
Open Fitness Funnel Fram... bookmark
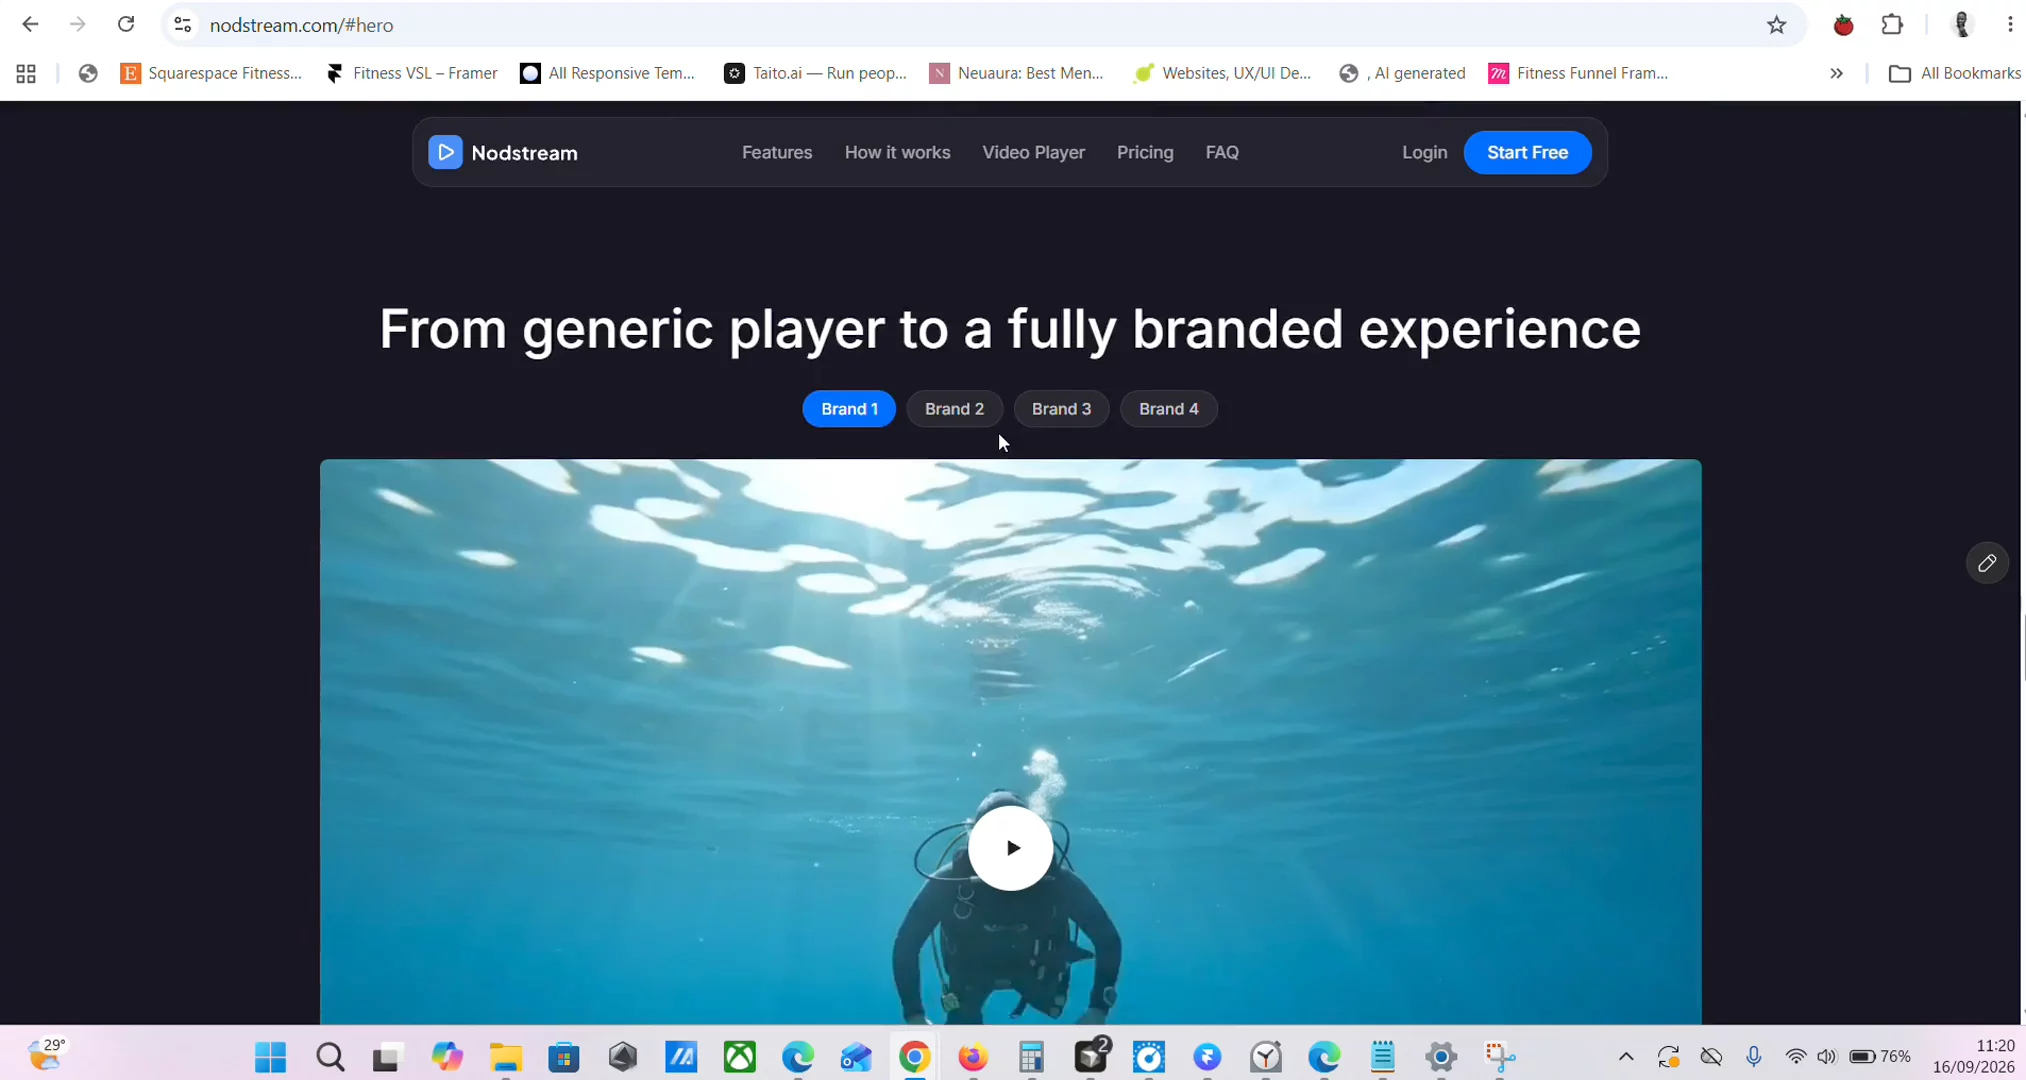[1578, 73]
